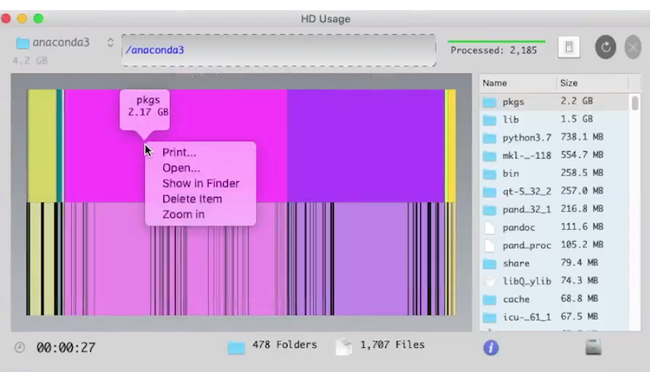Image resolution: width=650 pixels, height=382 pixels.
Task: Click the pkgs folder icon in list
Action: click(x=490, y=102)
